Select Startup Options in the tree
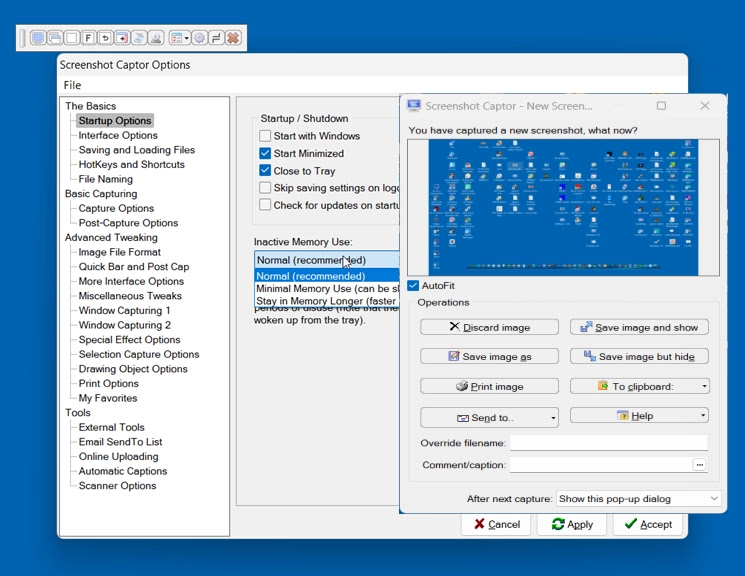 click(115, 121)
